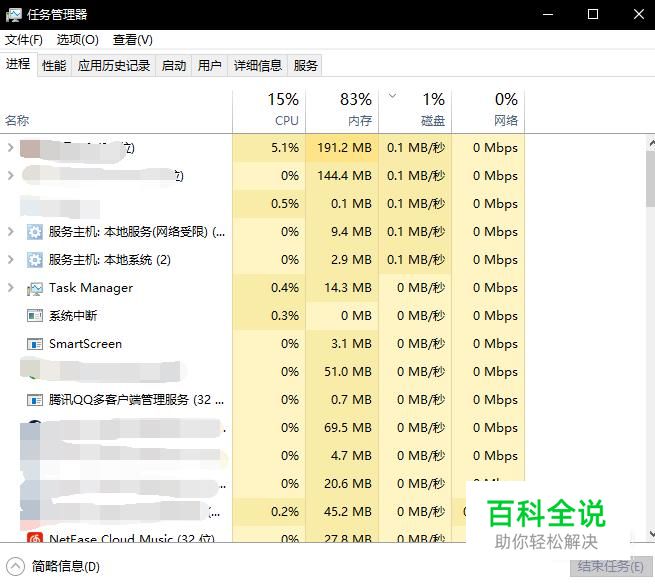Click the scrollbar up arrow

pos(651,144)
